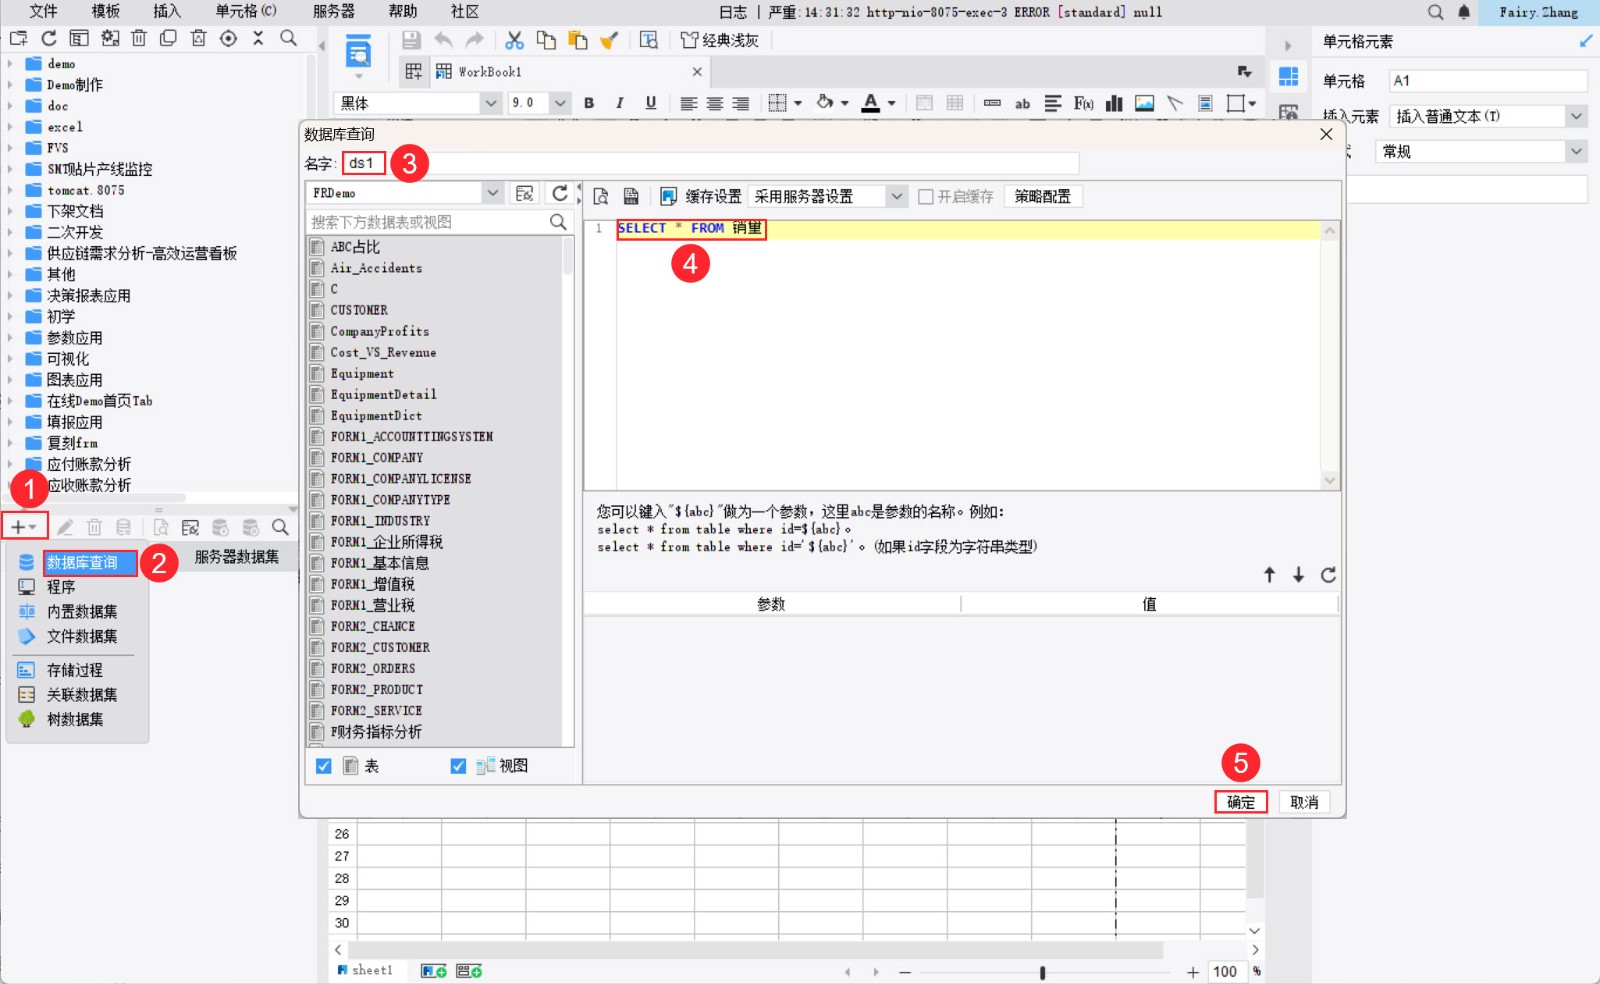Click the add dataset plus button
The height and width of the screenshot is (984, 1600).
pyautogui.click(x=24, y=527)
